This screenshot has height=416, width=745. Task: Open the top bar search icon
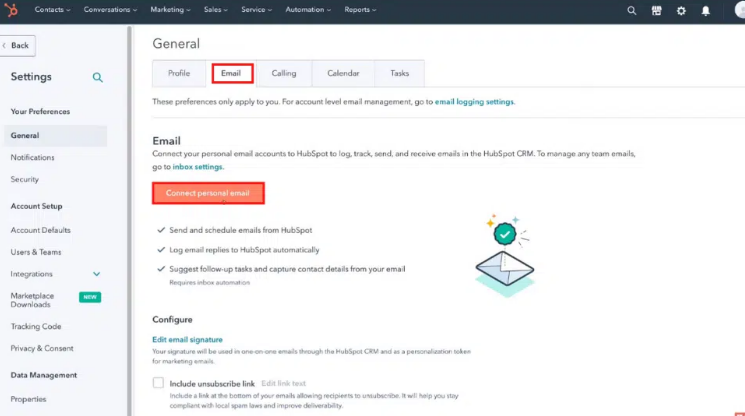point(631,10)
